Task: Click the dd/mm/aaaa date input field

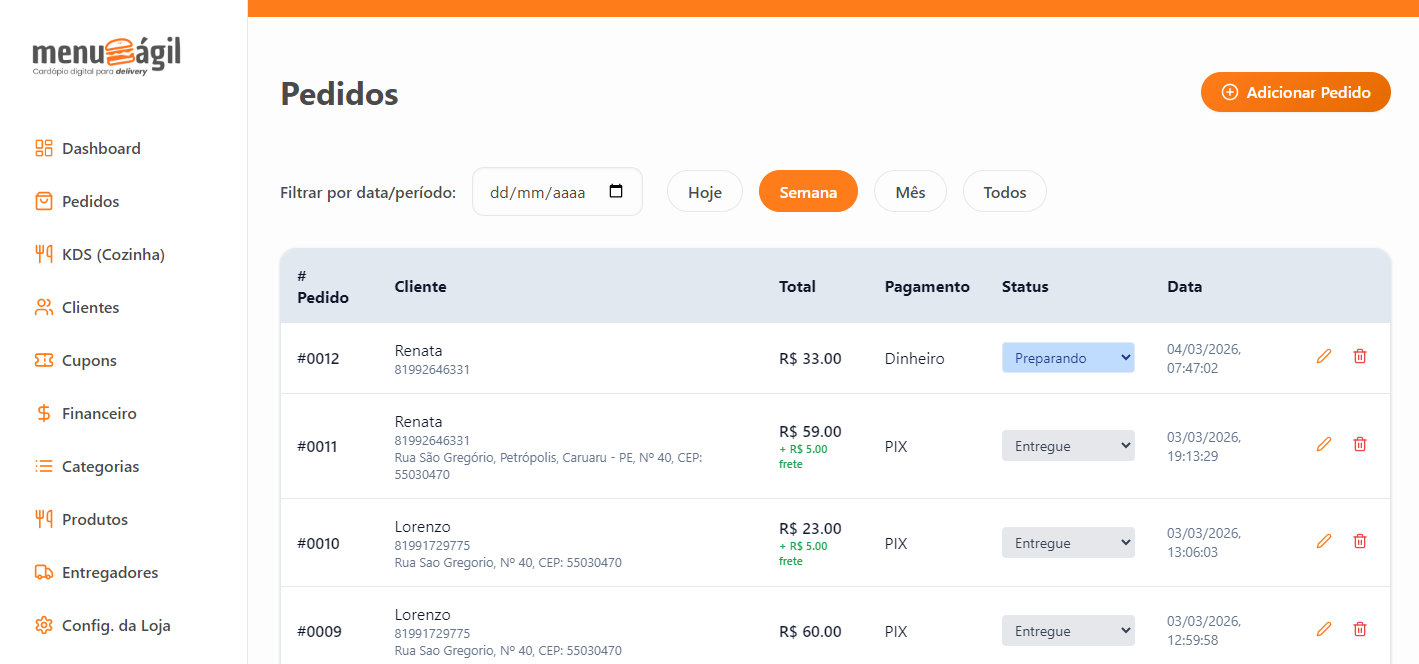Action: (537, 192)
